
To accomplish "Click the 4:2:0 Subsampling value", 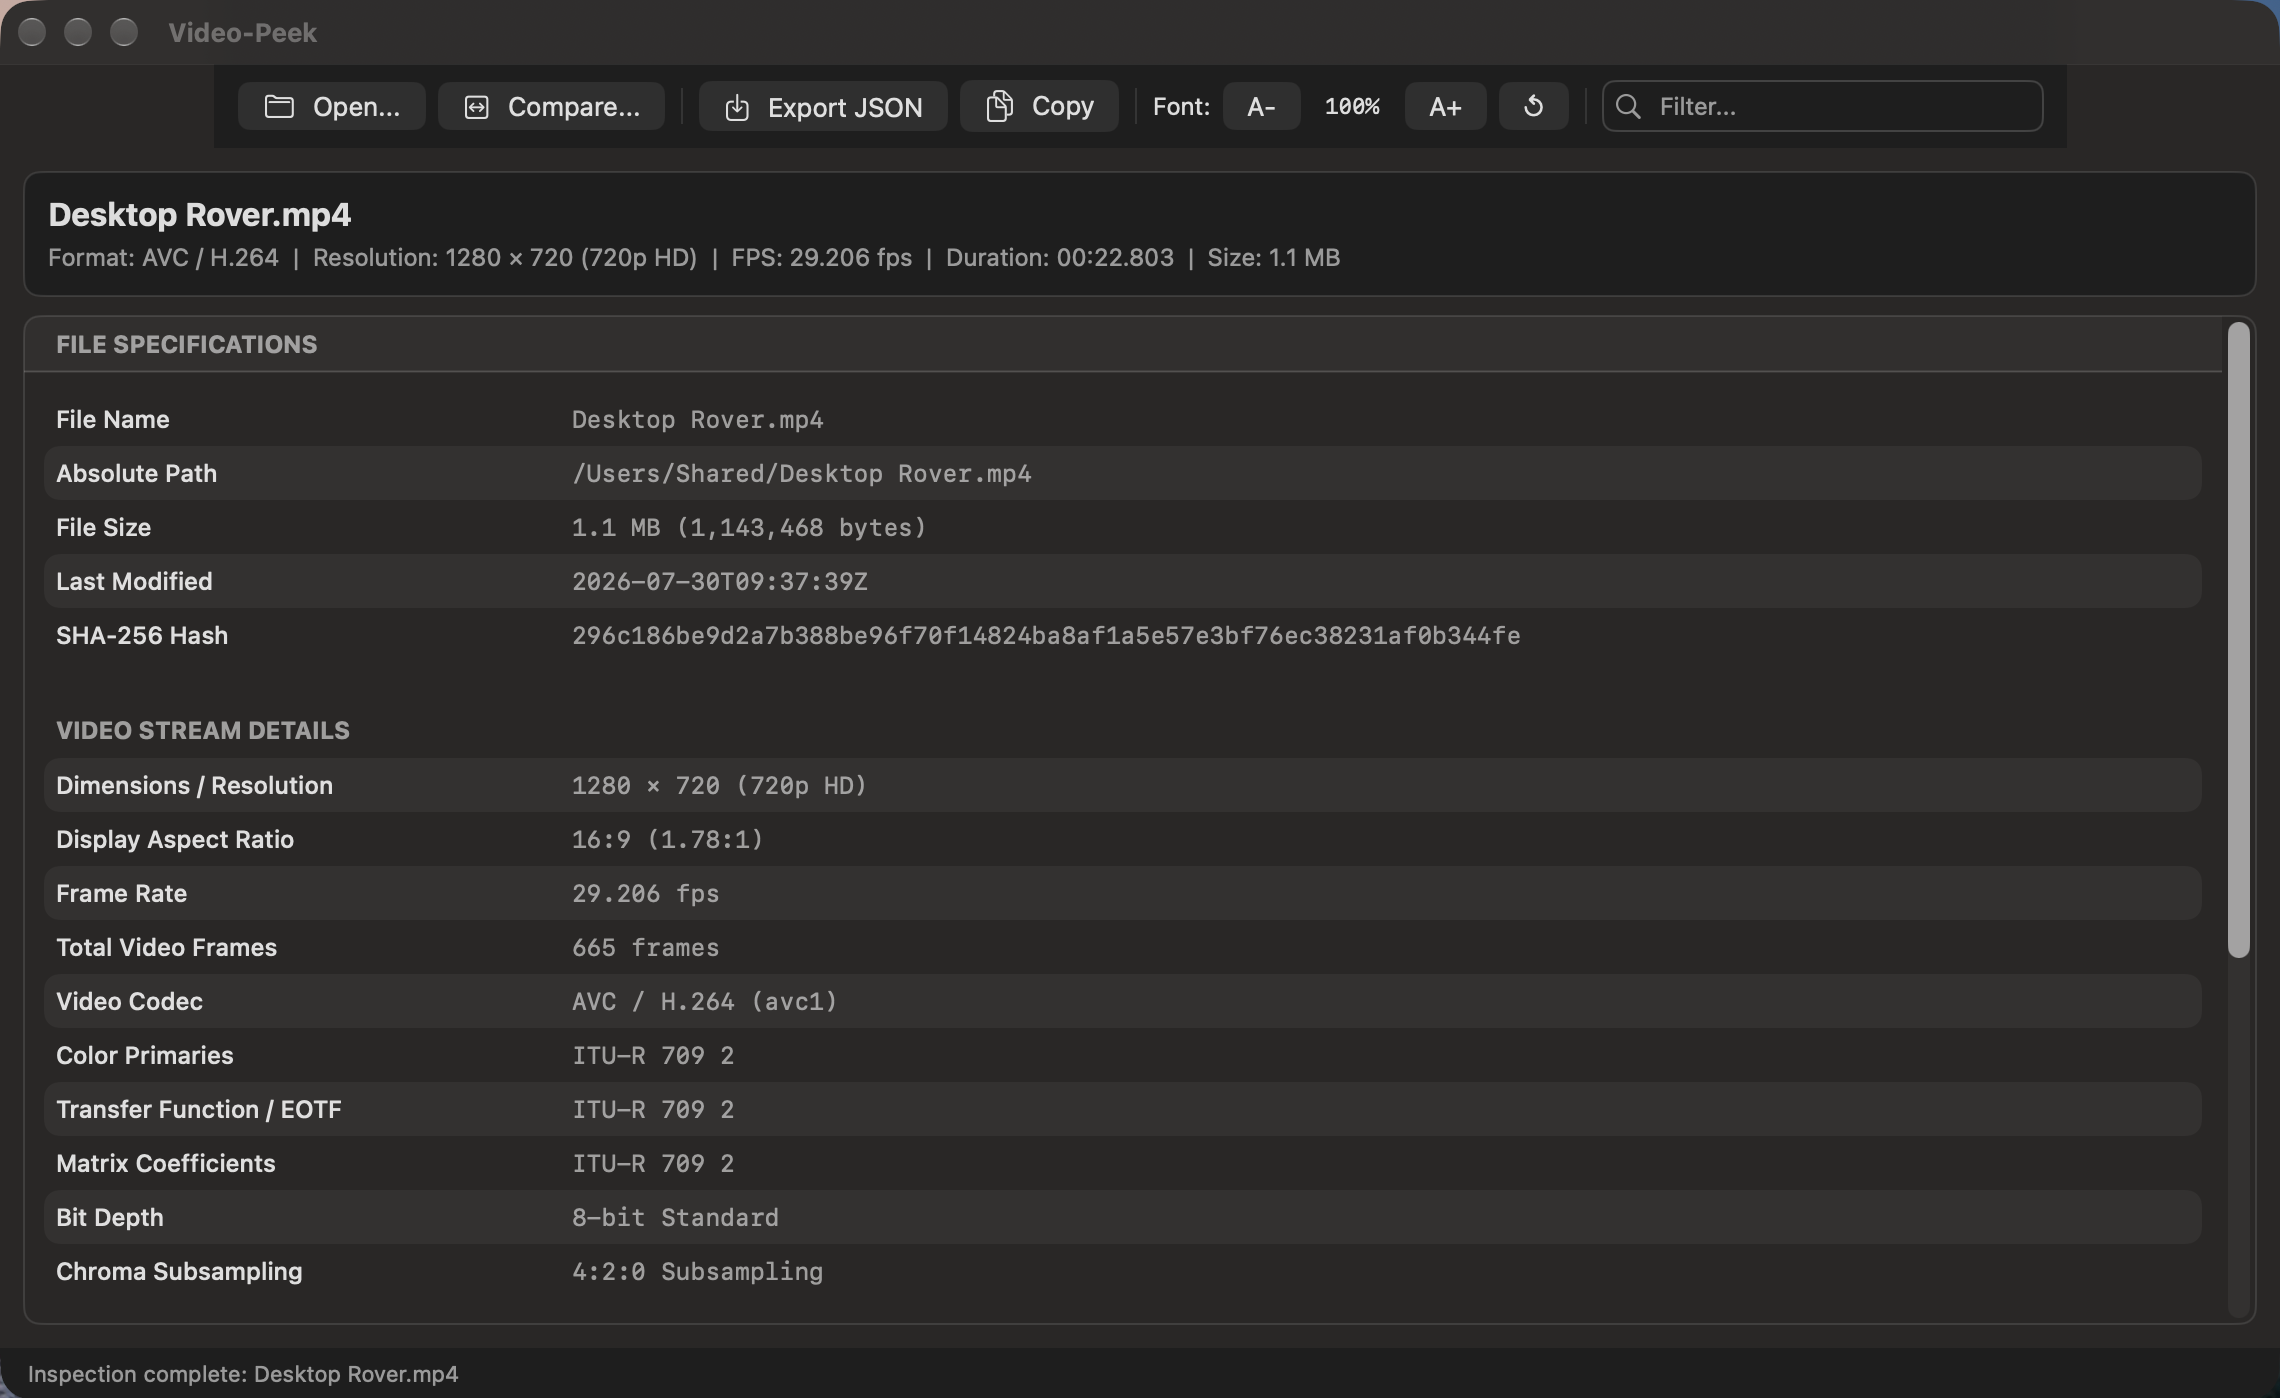I will (697, 1272).
